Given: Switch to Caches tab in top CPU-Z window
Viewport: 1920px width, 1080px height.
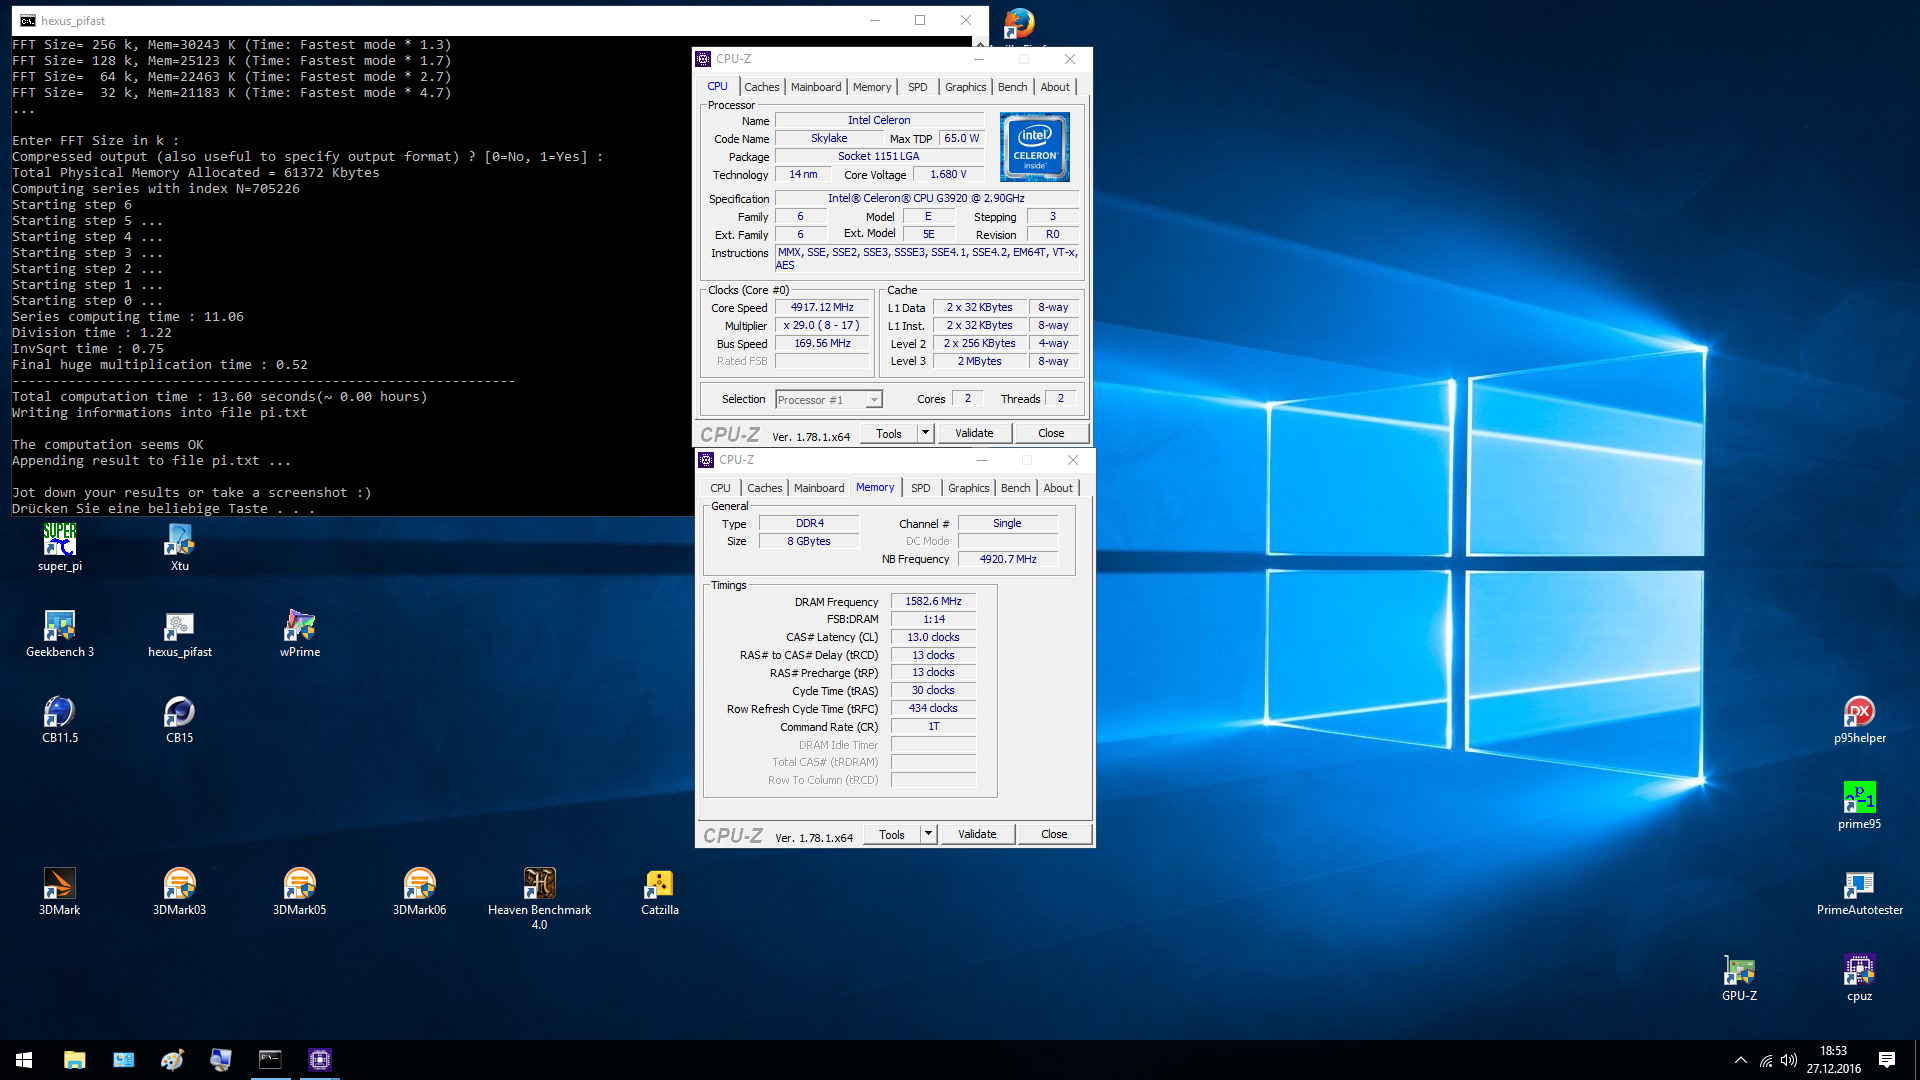Looking at the screenshot, I should [761, 87].
